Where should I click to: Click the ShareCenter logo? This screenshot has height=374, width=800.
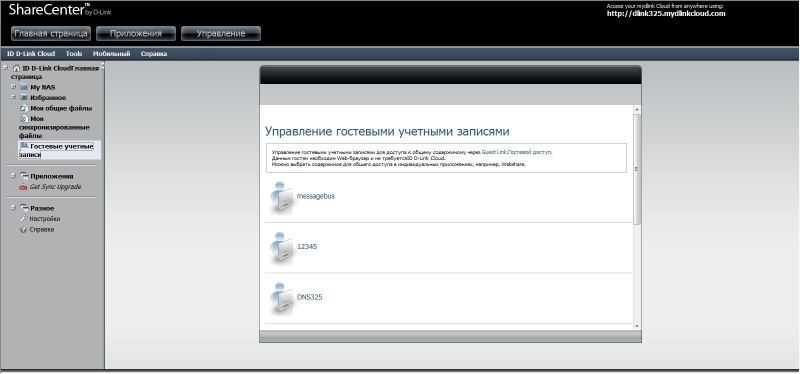pyautogui.click(x=60, y=9)
